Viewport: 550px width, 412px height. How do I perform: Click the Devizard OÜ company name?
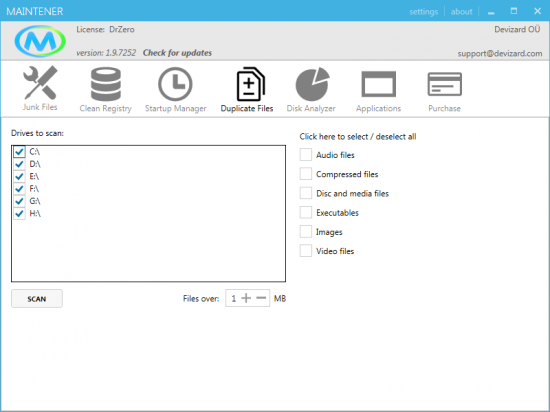(517, 29)
